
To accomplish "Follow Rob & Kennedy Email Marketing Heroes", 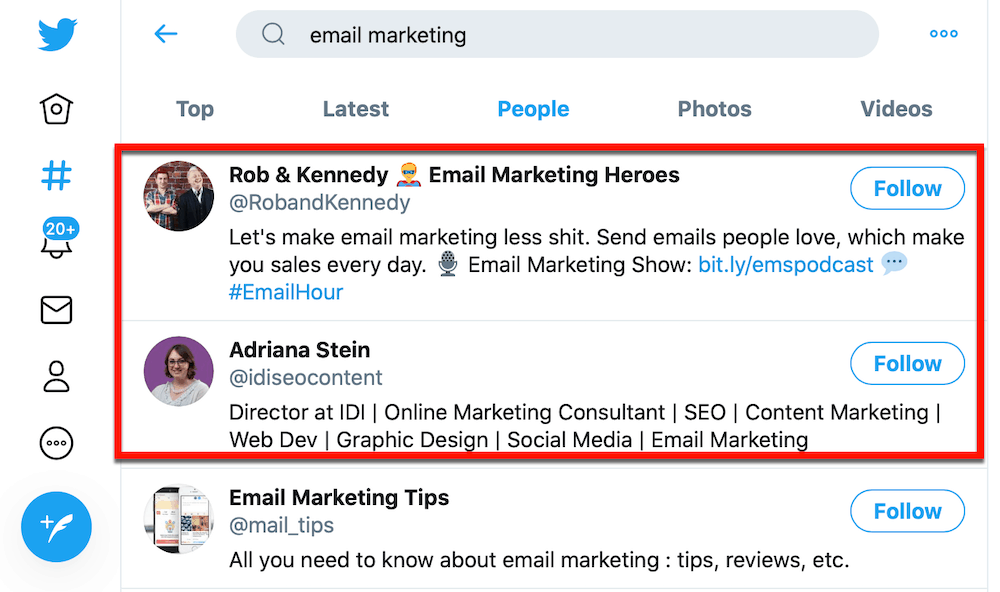I will click(x=907, y=188).
